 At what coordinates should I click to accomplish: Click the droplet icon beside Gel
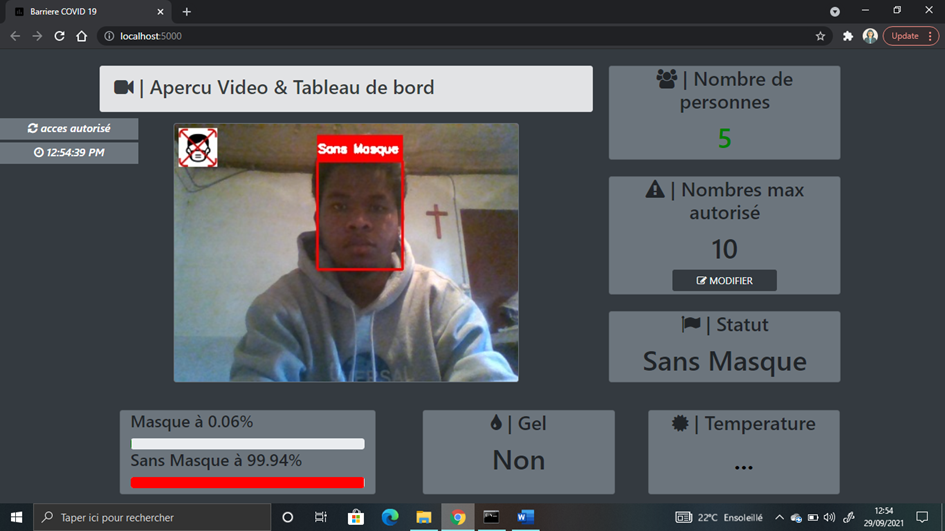(x=495, y=423)
